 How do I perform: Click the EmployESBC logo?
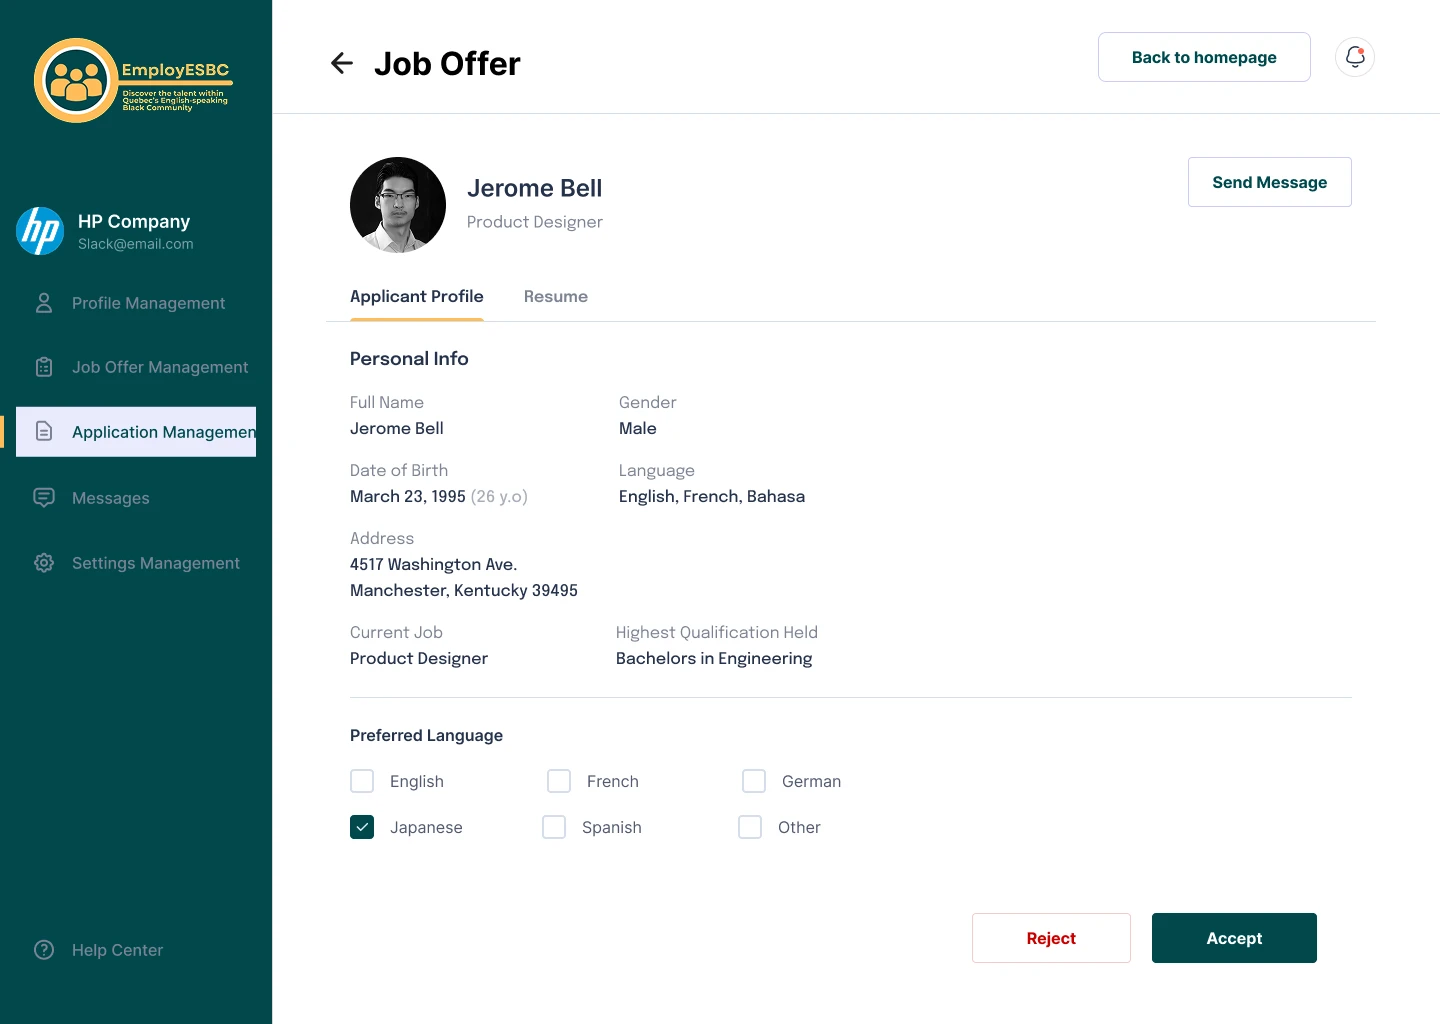click(132, 81)
